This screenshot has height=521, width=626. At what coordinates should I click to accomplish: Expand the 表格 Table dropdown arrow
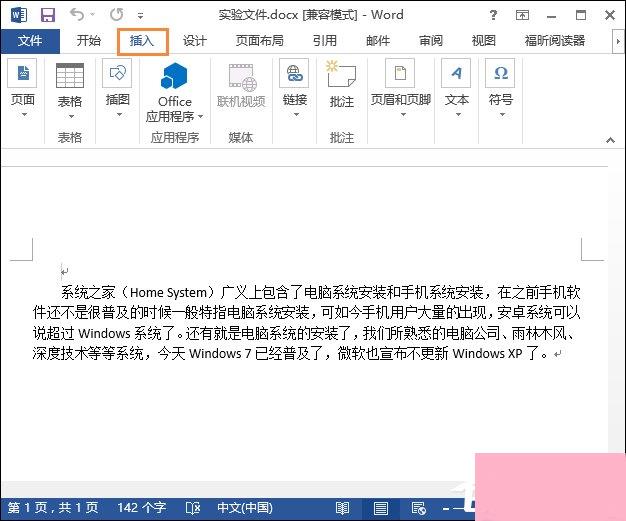(x=71, y=117)
